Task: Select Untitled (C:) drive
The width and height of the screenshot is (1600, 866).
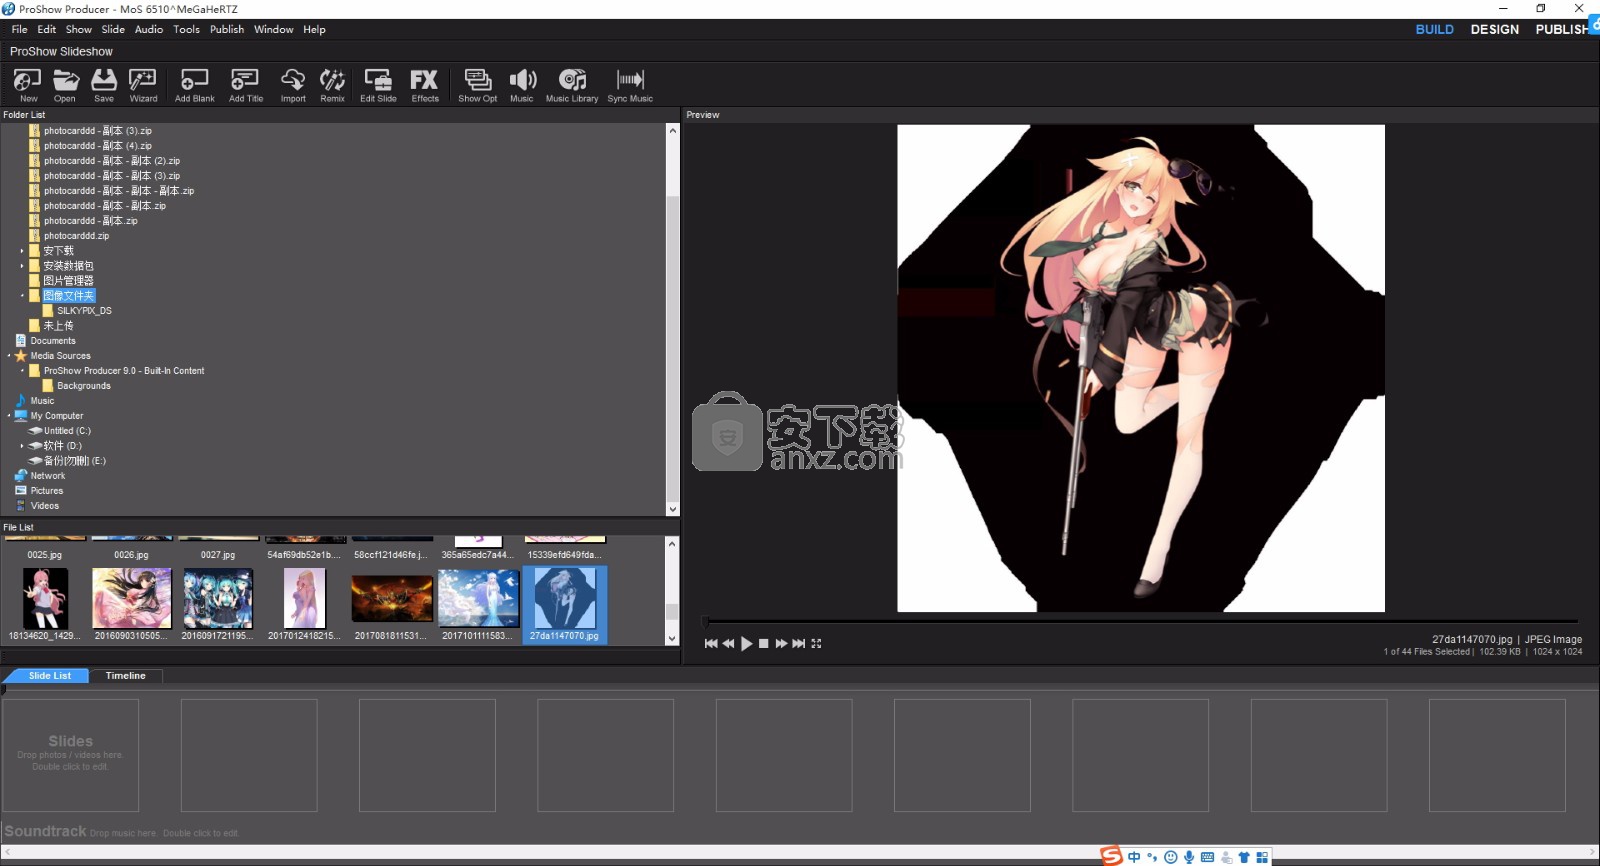Action: (67, 431)
